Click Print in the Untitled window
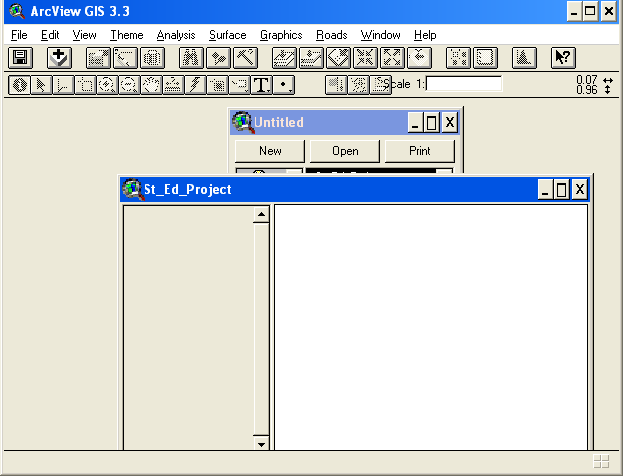 click(x=420, y=151)
